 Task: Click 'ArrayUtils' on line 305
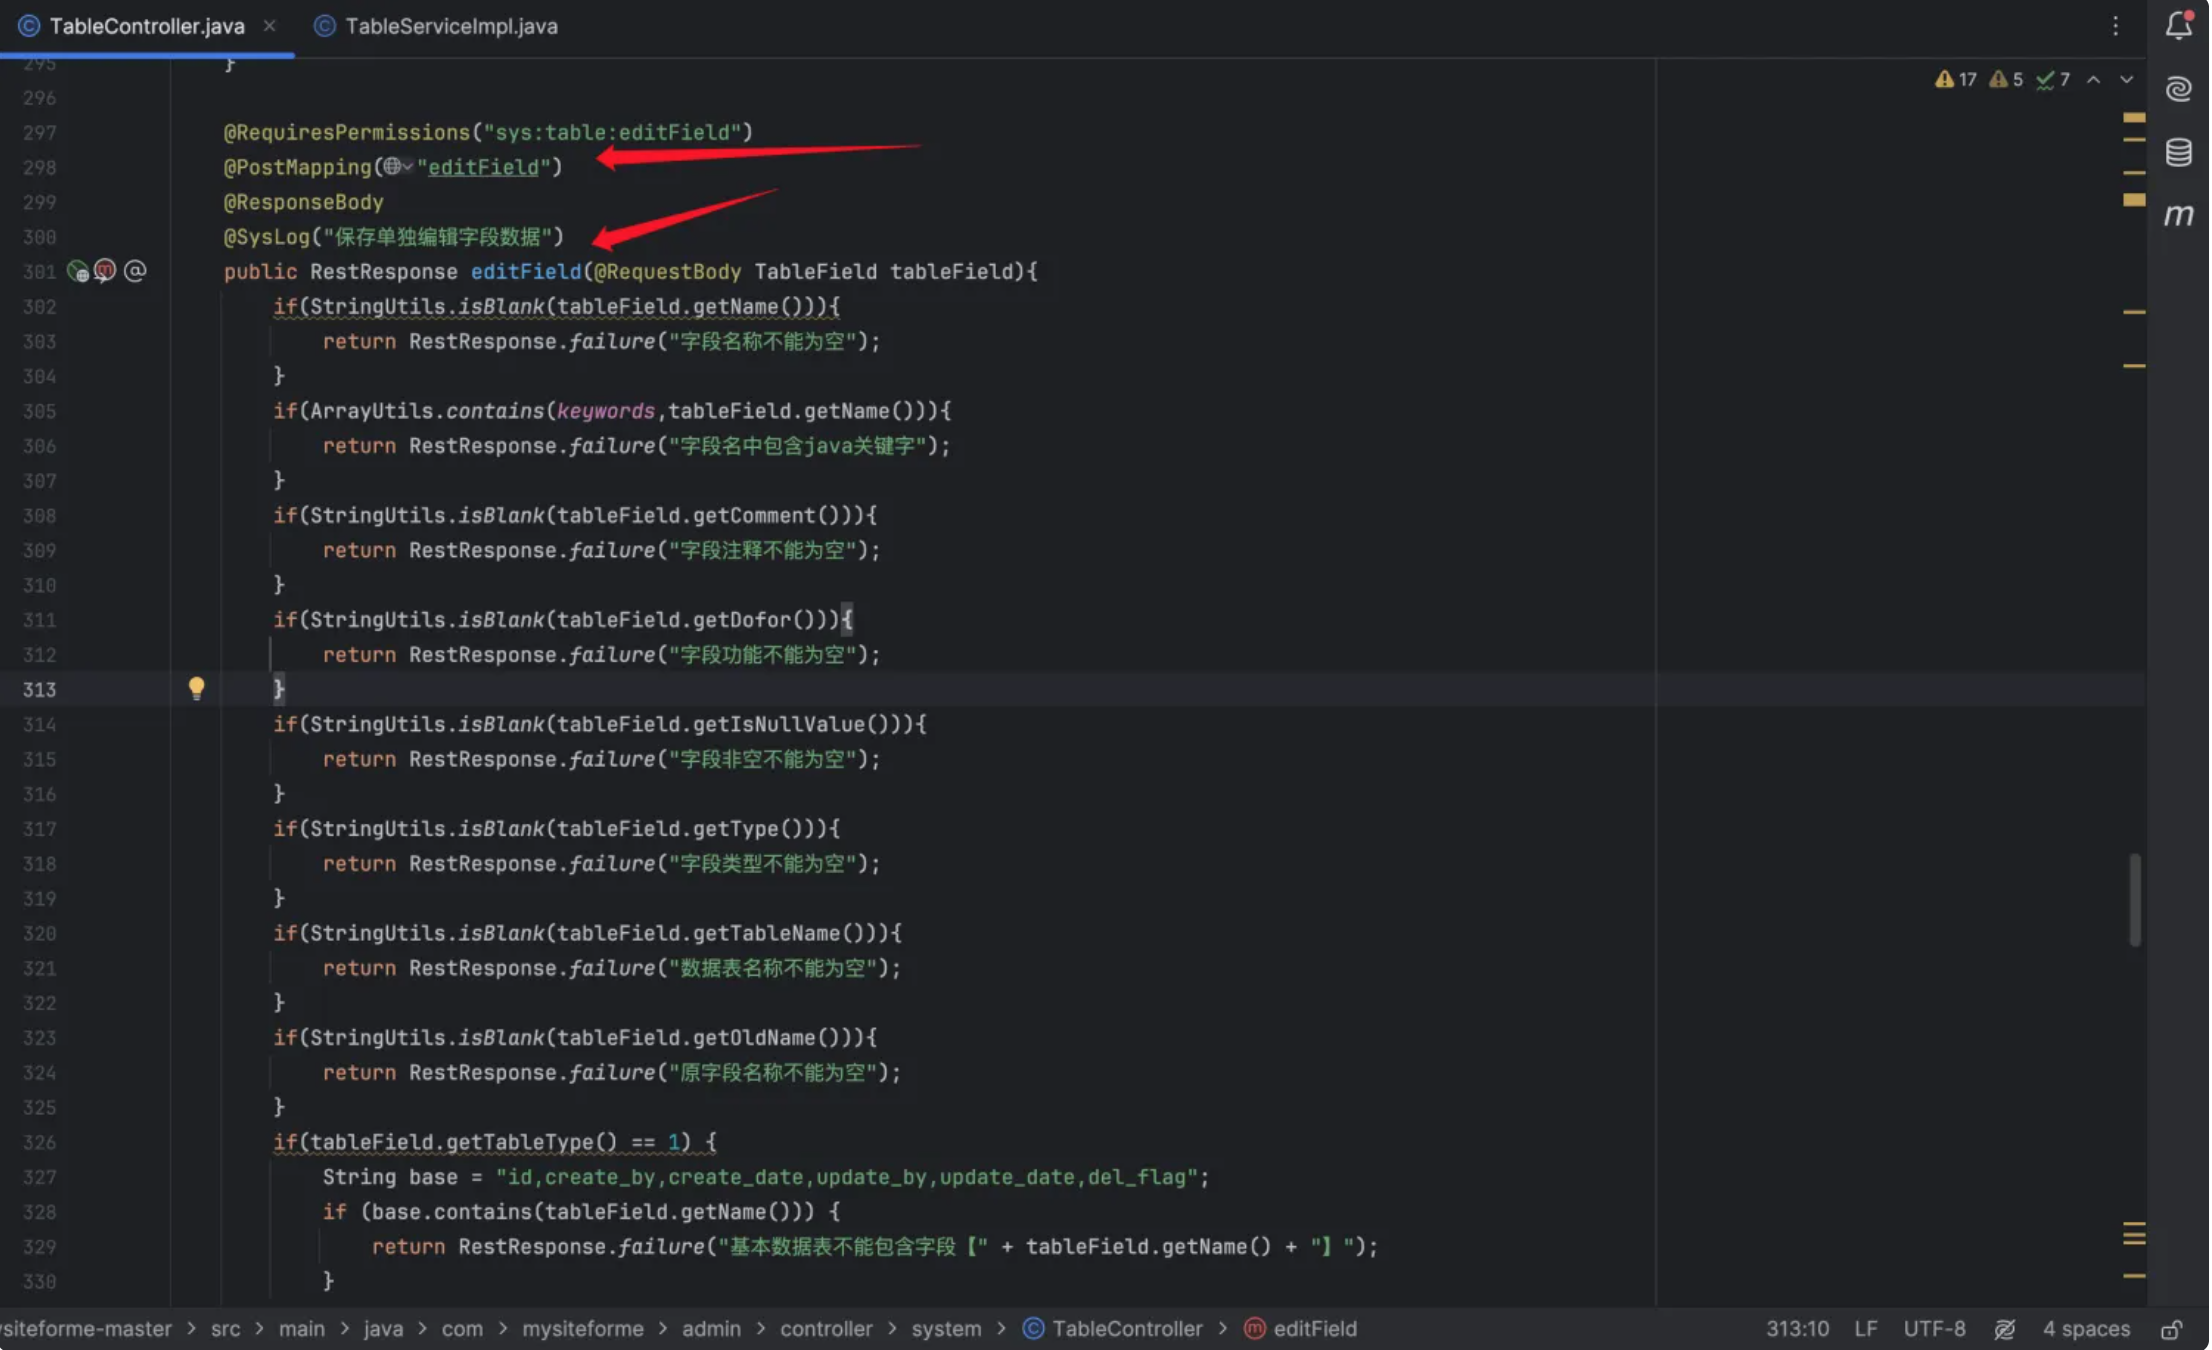point(371,411)
